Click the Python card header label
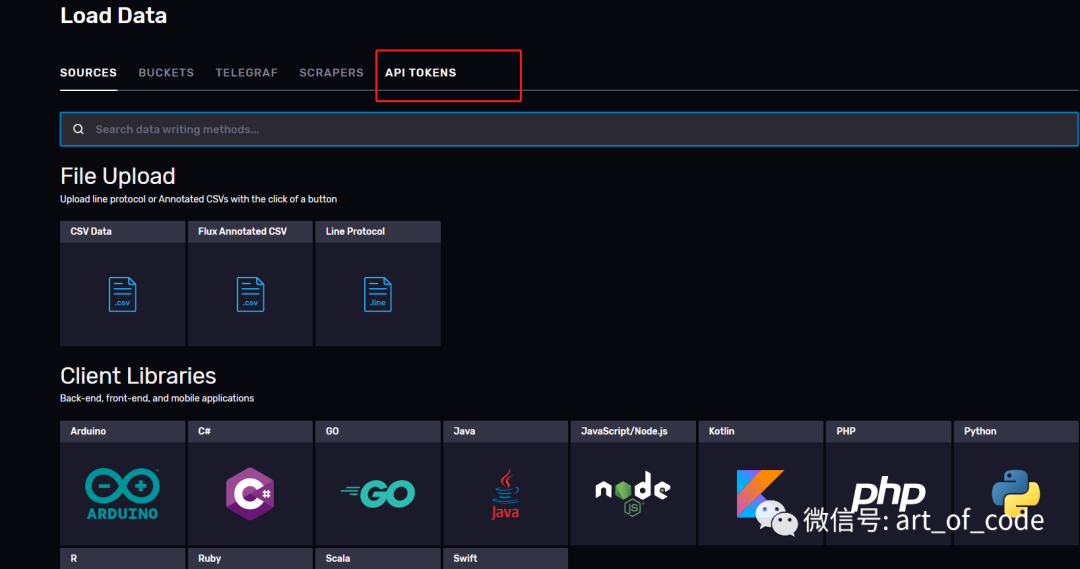 point(980,431)
